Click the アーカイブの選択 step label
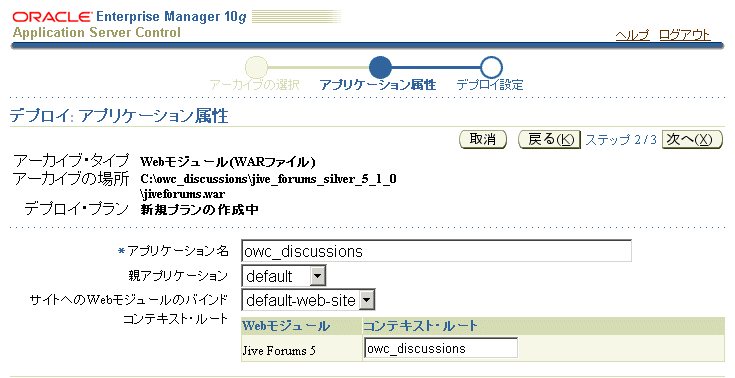This screenshot has height=378, width=735. point(254,85)
